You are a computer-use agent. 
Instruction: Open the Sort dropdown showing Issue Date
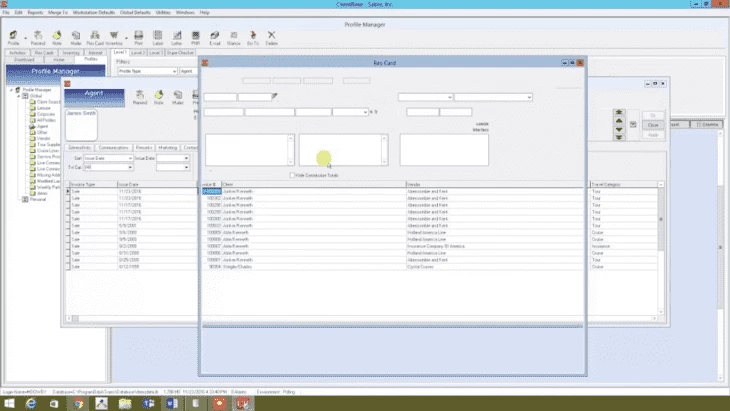pyautogui.click(x=131, y=158)
